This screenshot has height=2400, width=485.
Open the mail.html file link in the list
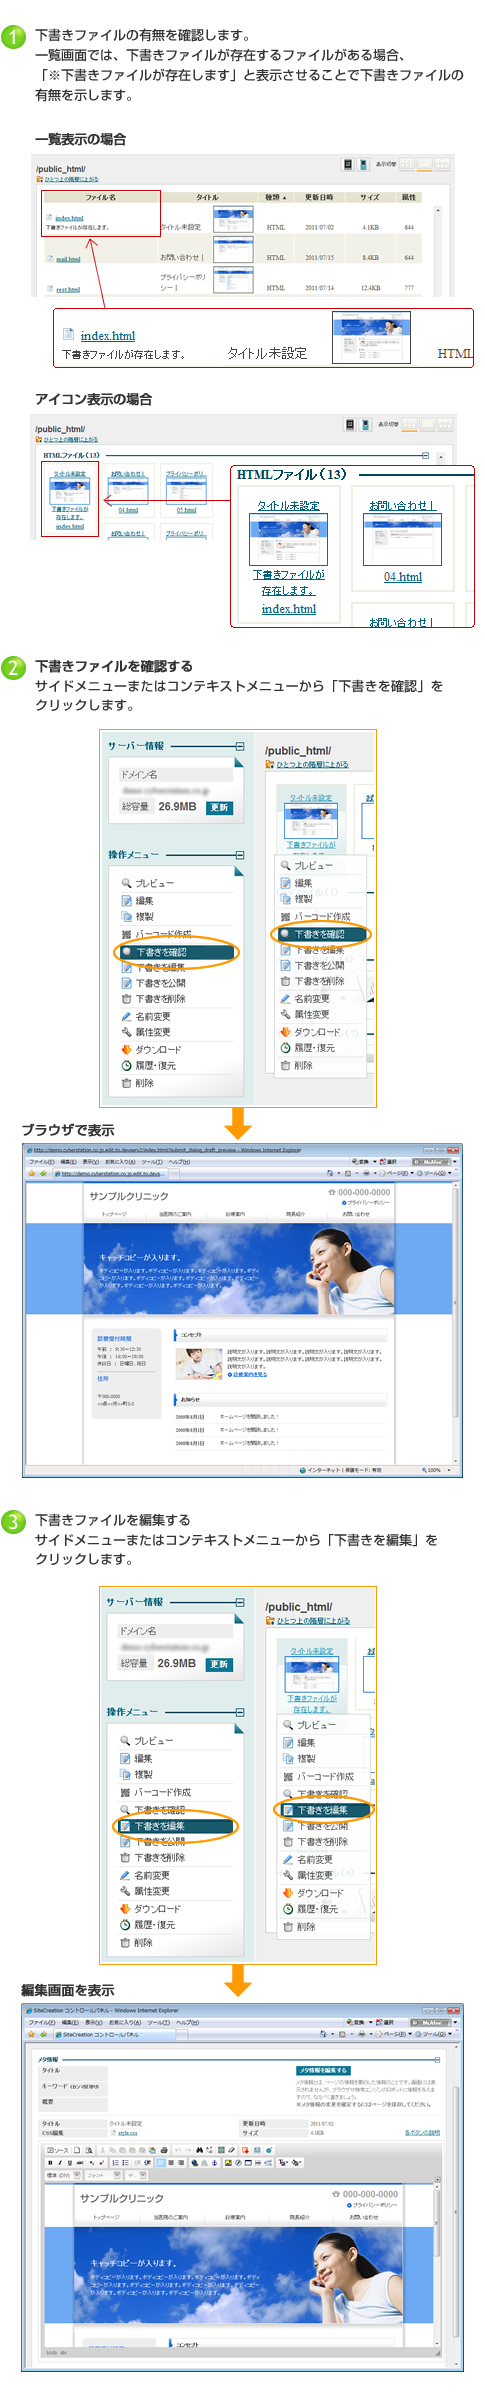(x=68, y=259)
